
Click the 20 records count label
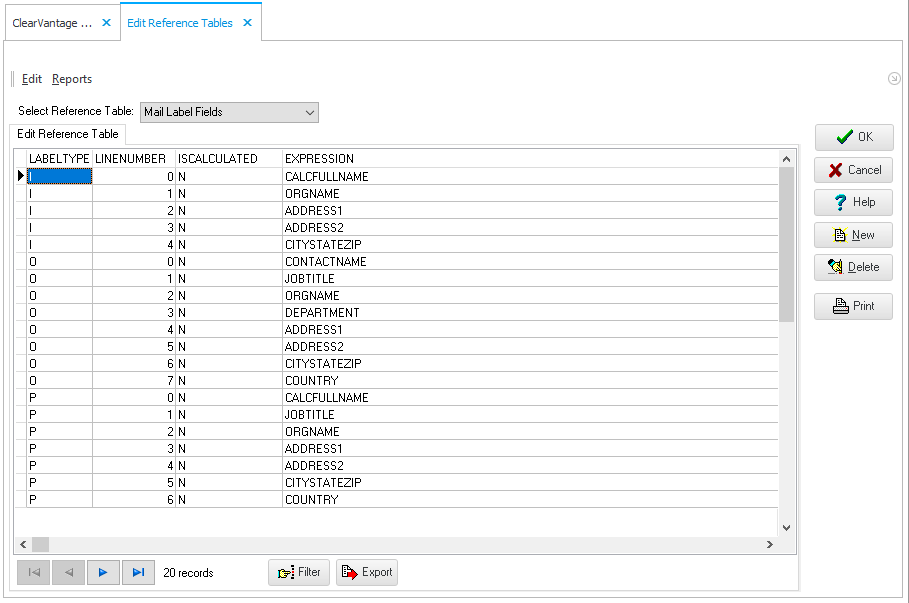[x=188, y=573]
